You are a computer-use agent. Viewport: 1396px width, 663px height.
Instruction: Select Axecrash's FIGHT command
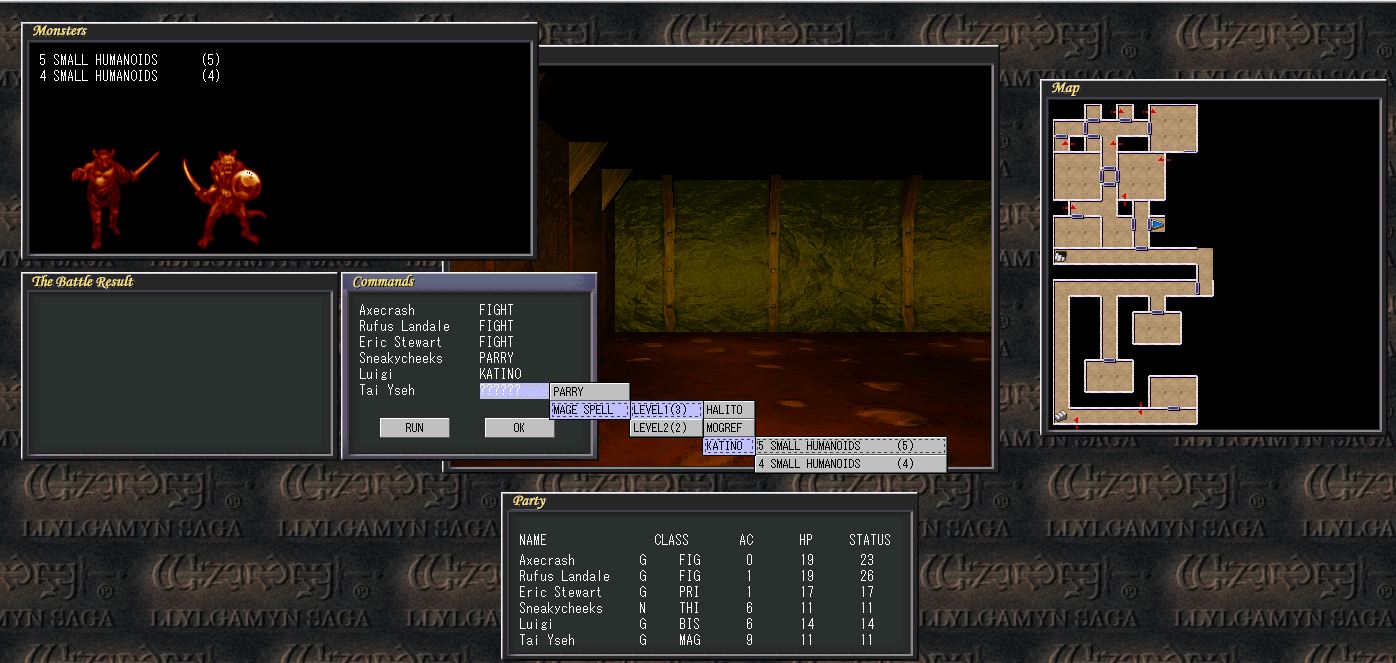pyautogui.click(x=496, y=310)
